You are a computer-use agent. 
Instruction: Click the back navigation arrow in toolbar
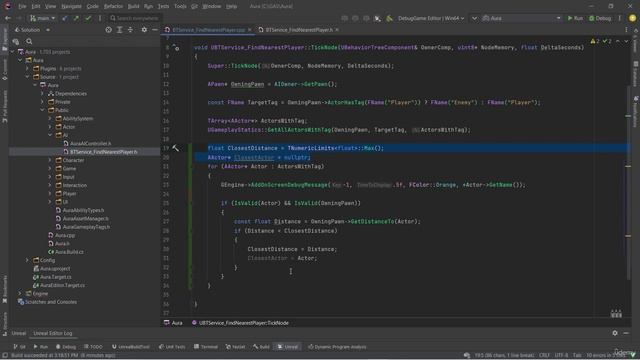[x=8, y=18]
